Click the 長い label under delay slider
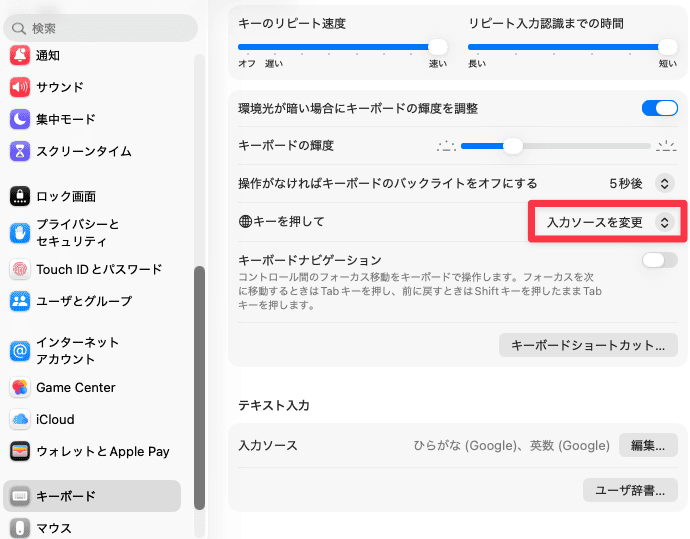The image size is (690, 539). pos(477,64)
